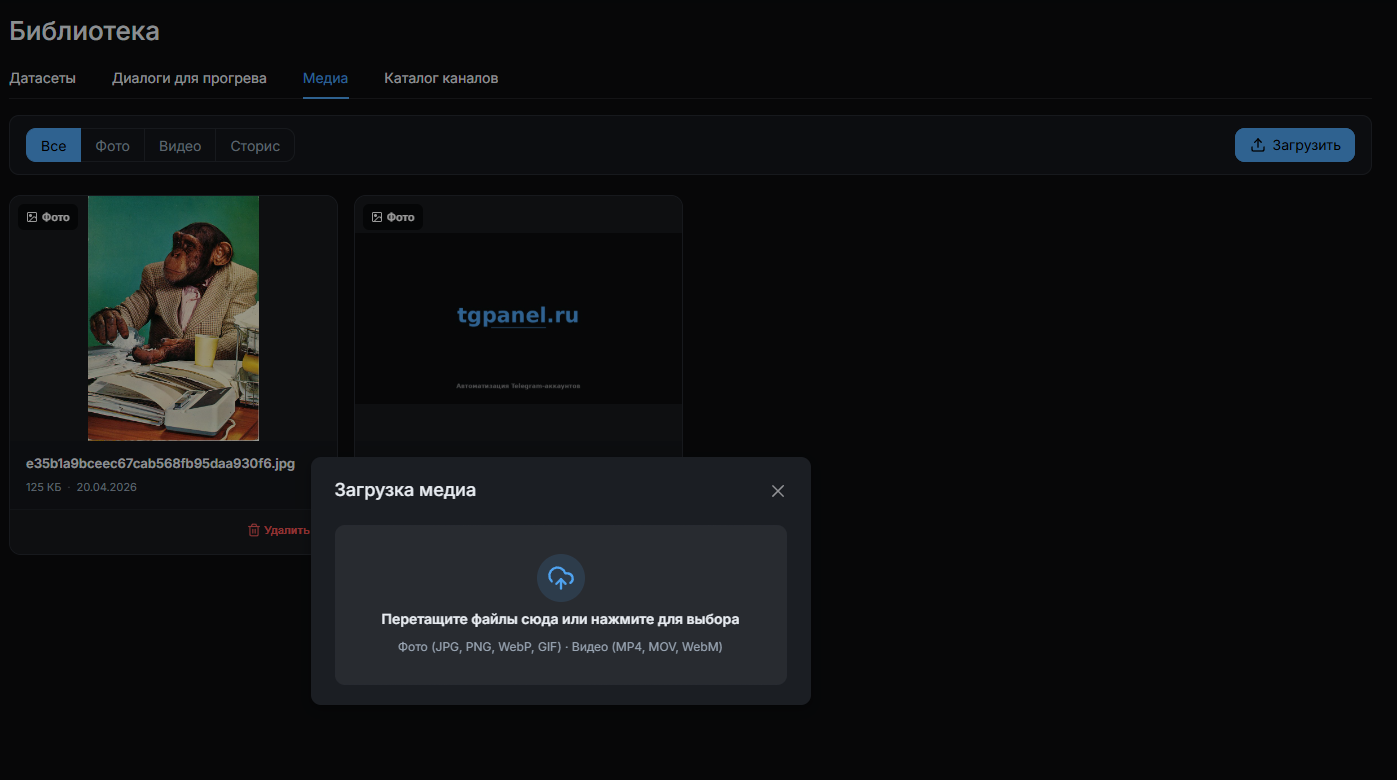
Task: Click the Фото badge on tgpanel card
Action: point(393,217)
